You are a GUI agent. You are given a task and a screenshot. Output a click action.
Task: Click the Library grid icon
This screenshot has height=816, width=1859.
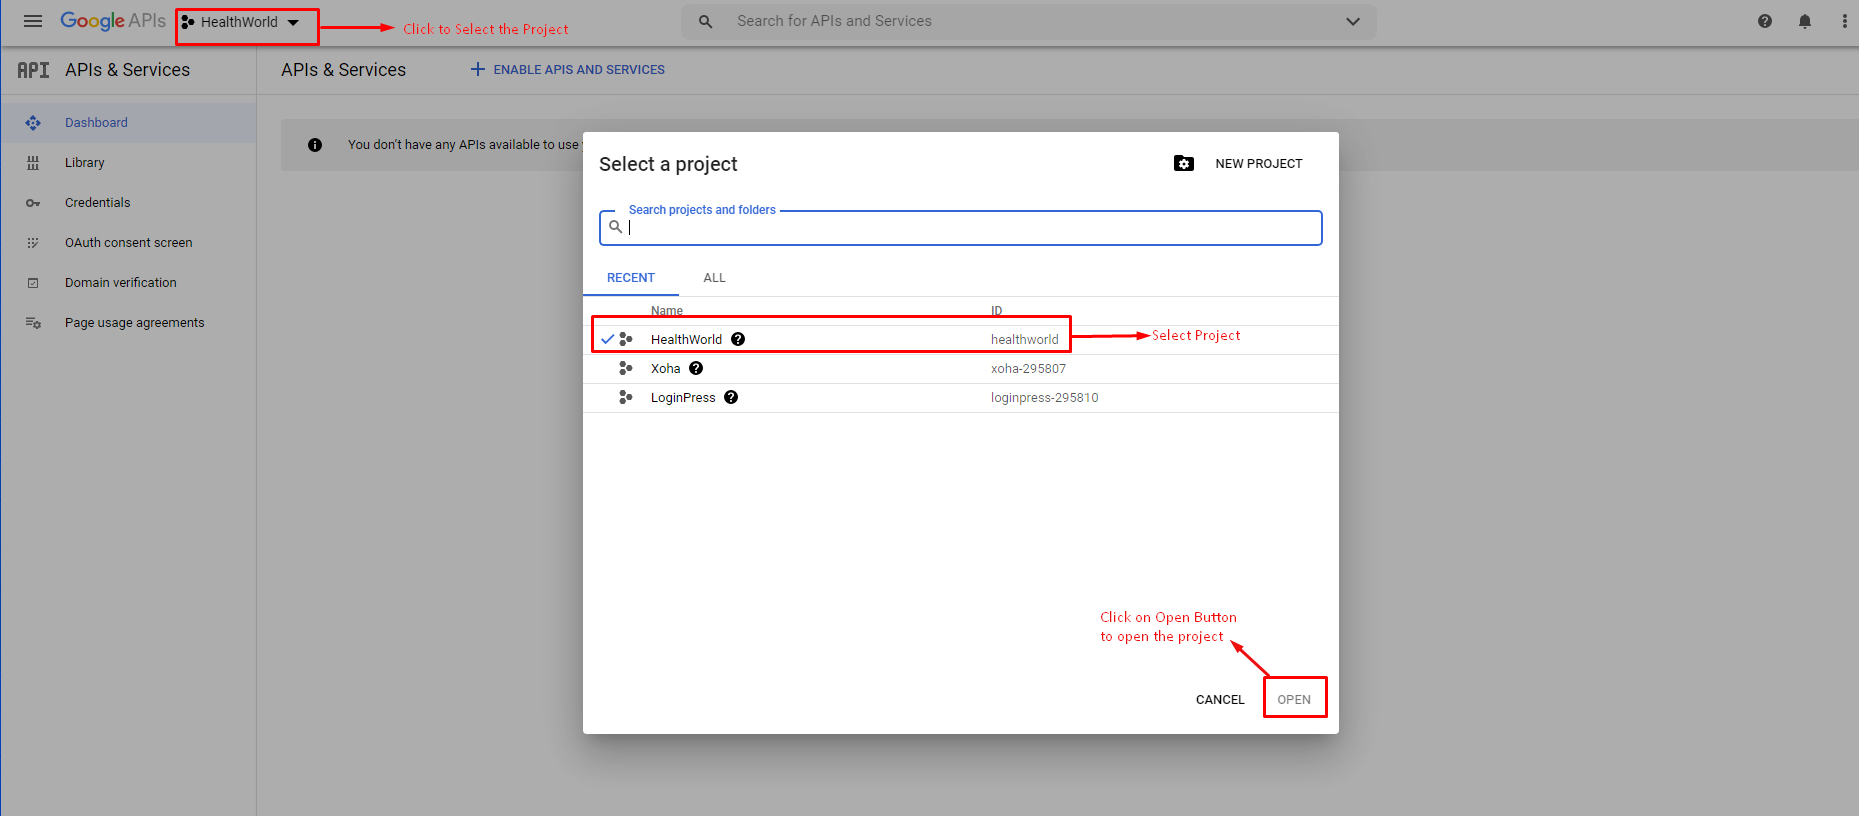pyautogui.click(x=33, y=163)
